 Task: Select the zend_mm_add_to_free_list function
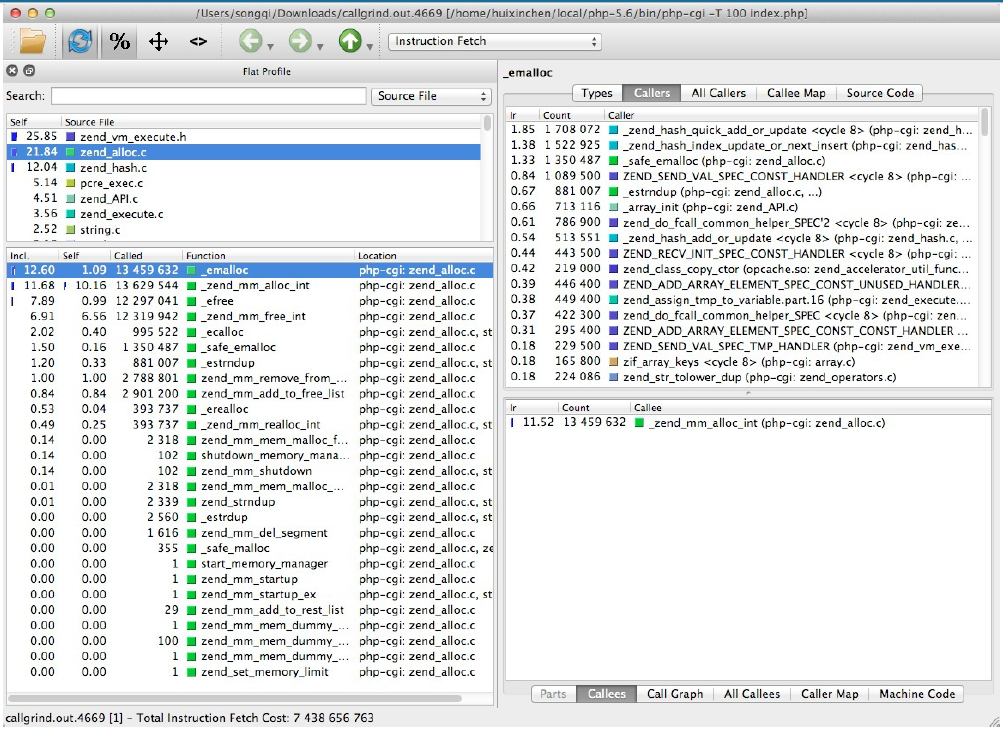[249, 394]
